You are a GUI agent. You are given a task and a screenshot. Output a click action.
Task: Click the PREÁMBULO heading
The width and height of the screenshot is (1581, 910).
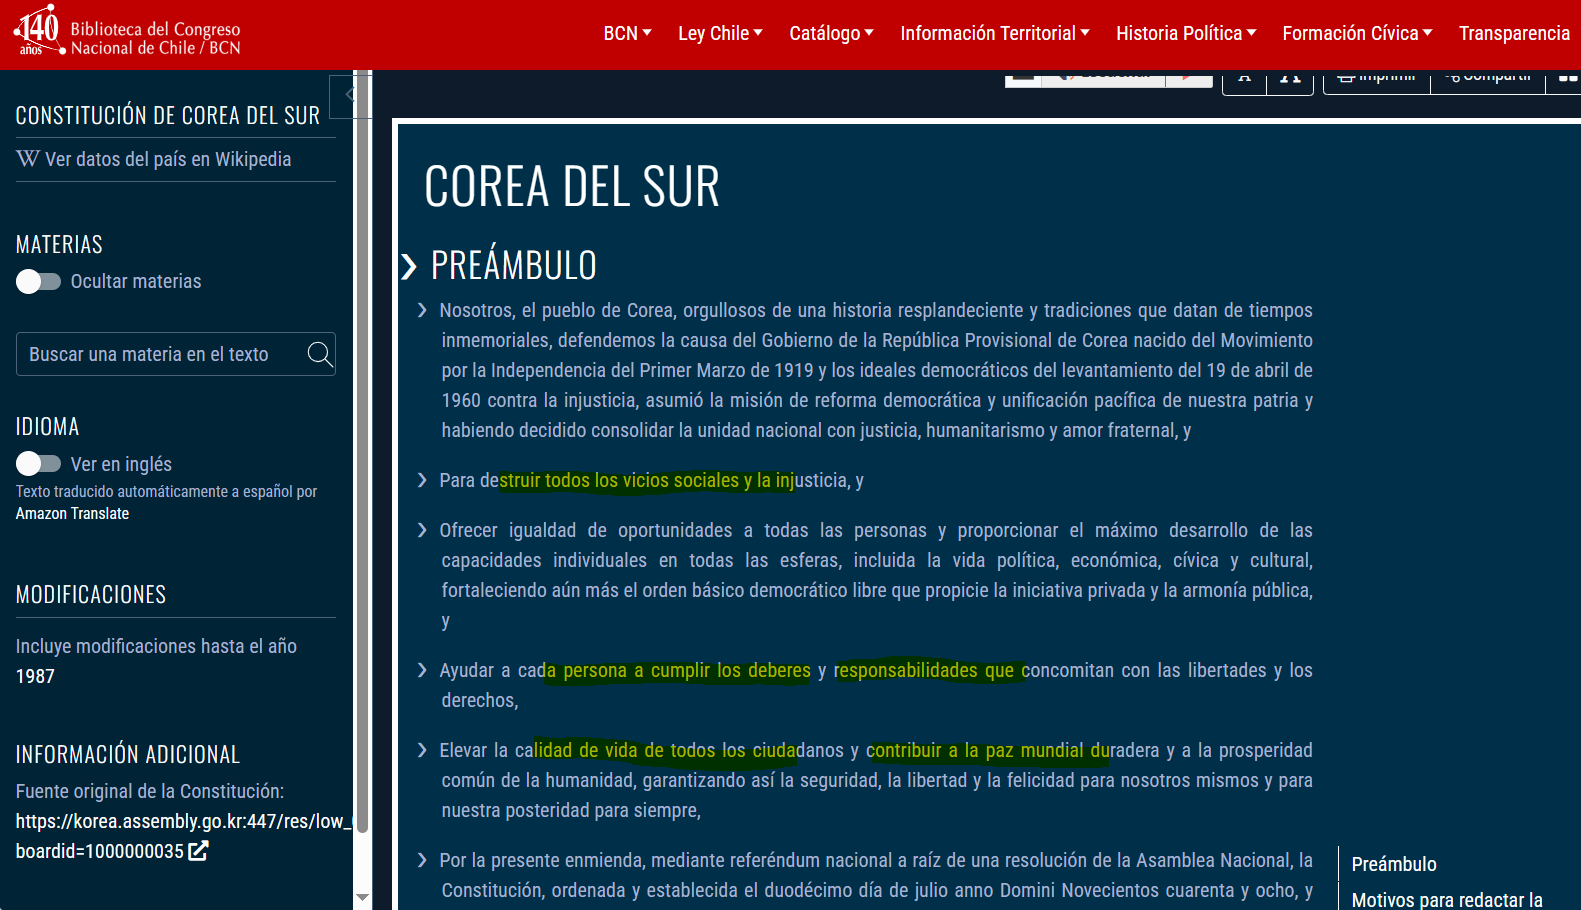pos(514,266)
